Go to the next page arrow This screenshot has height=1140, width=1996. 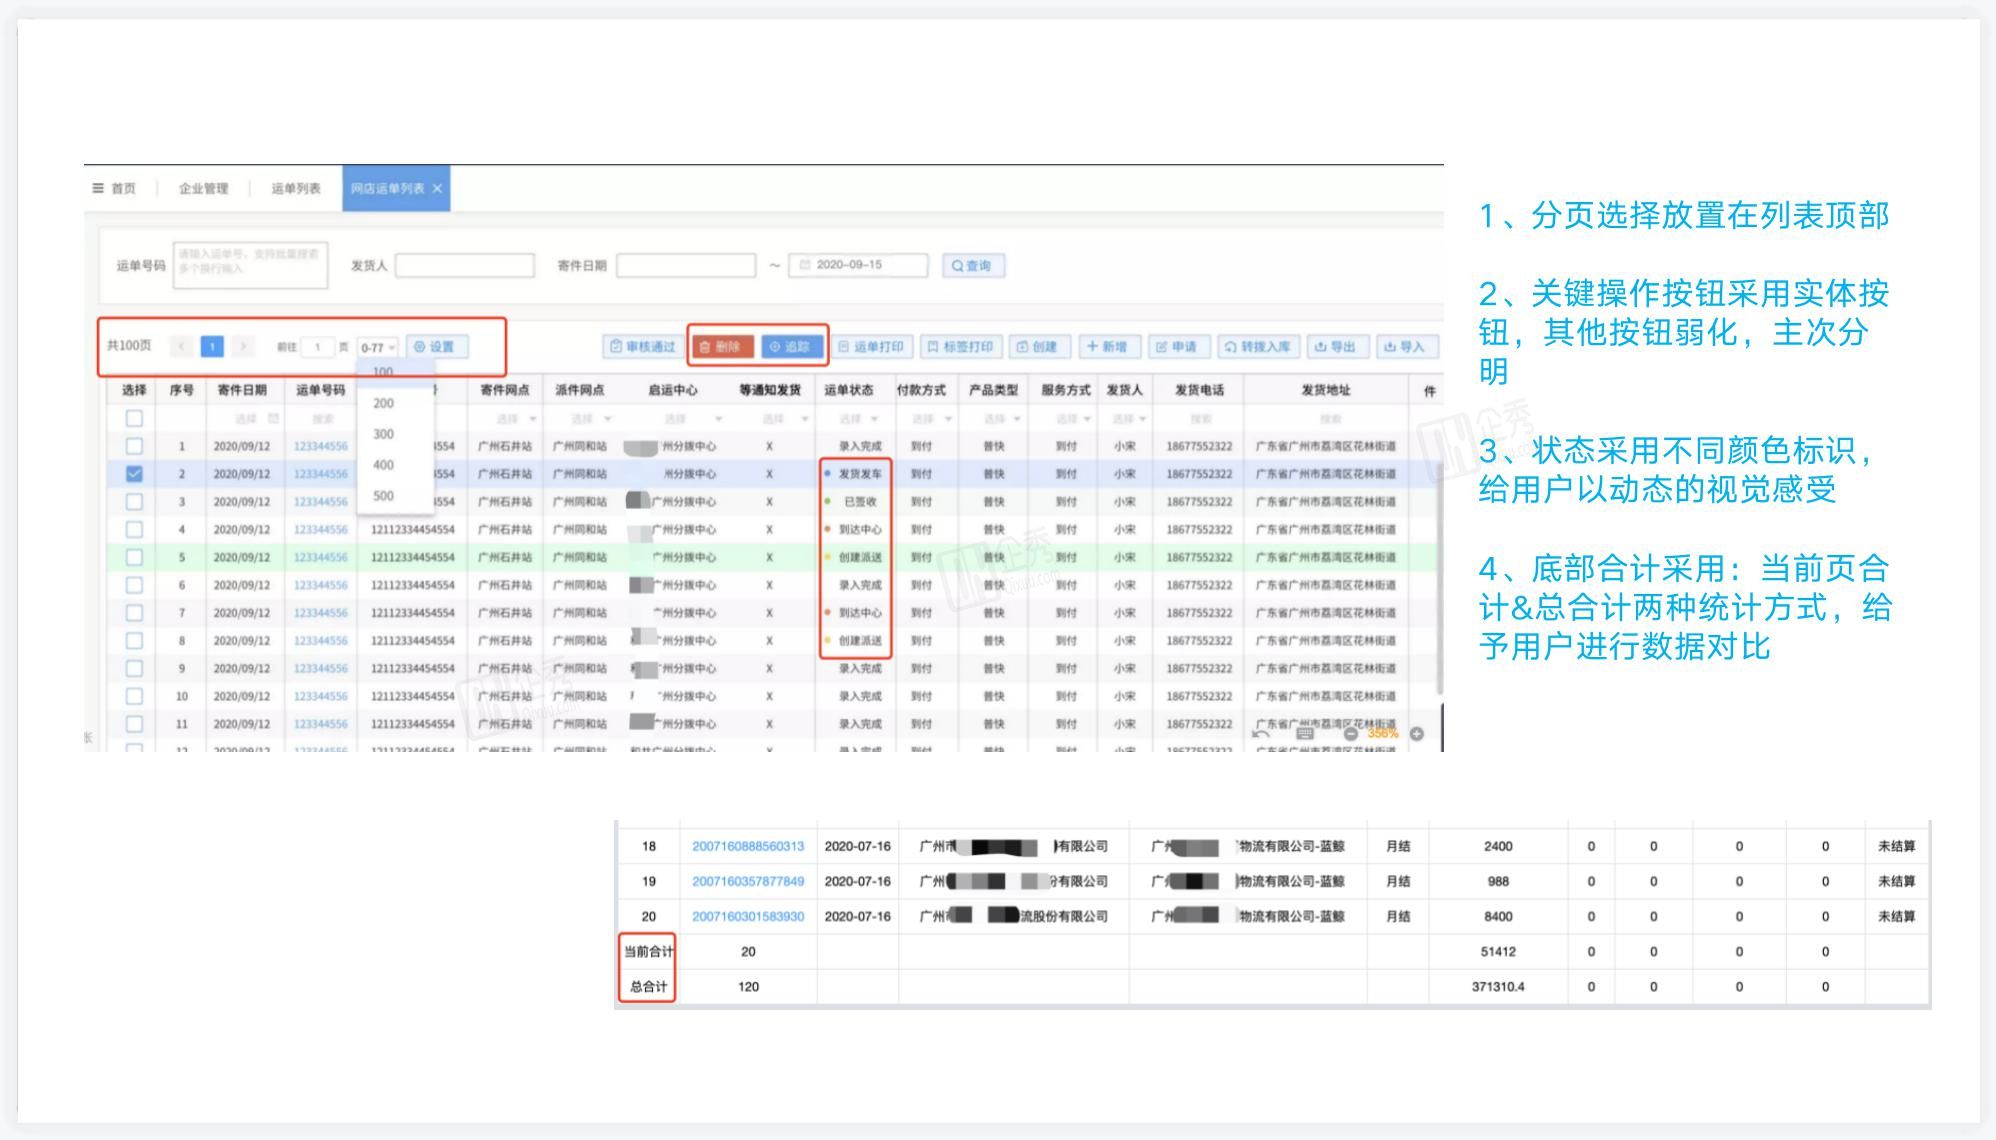pos(243,346)
